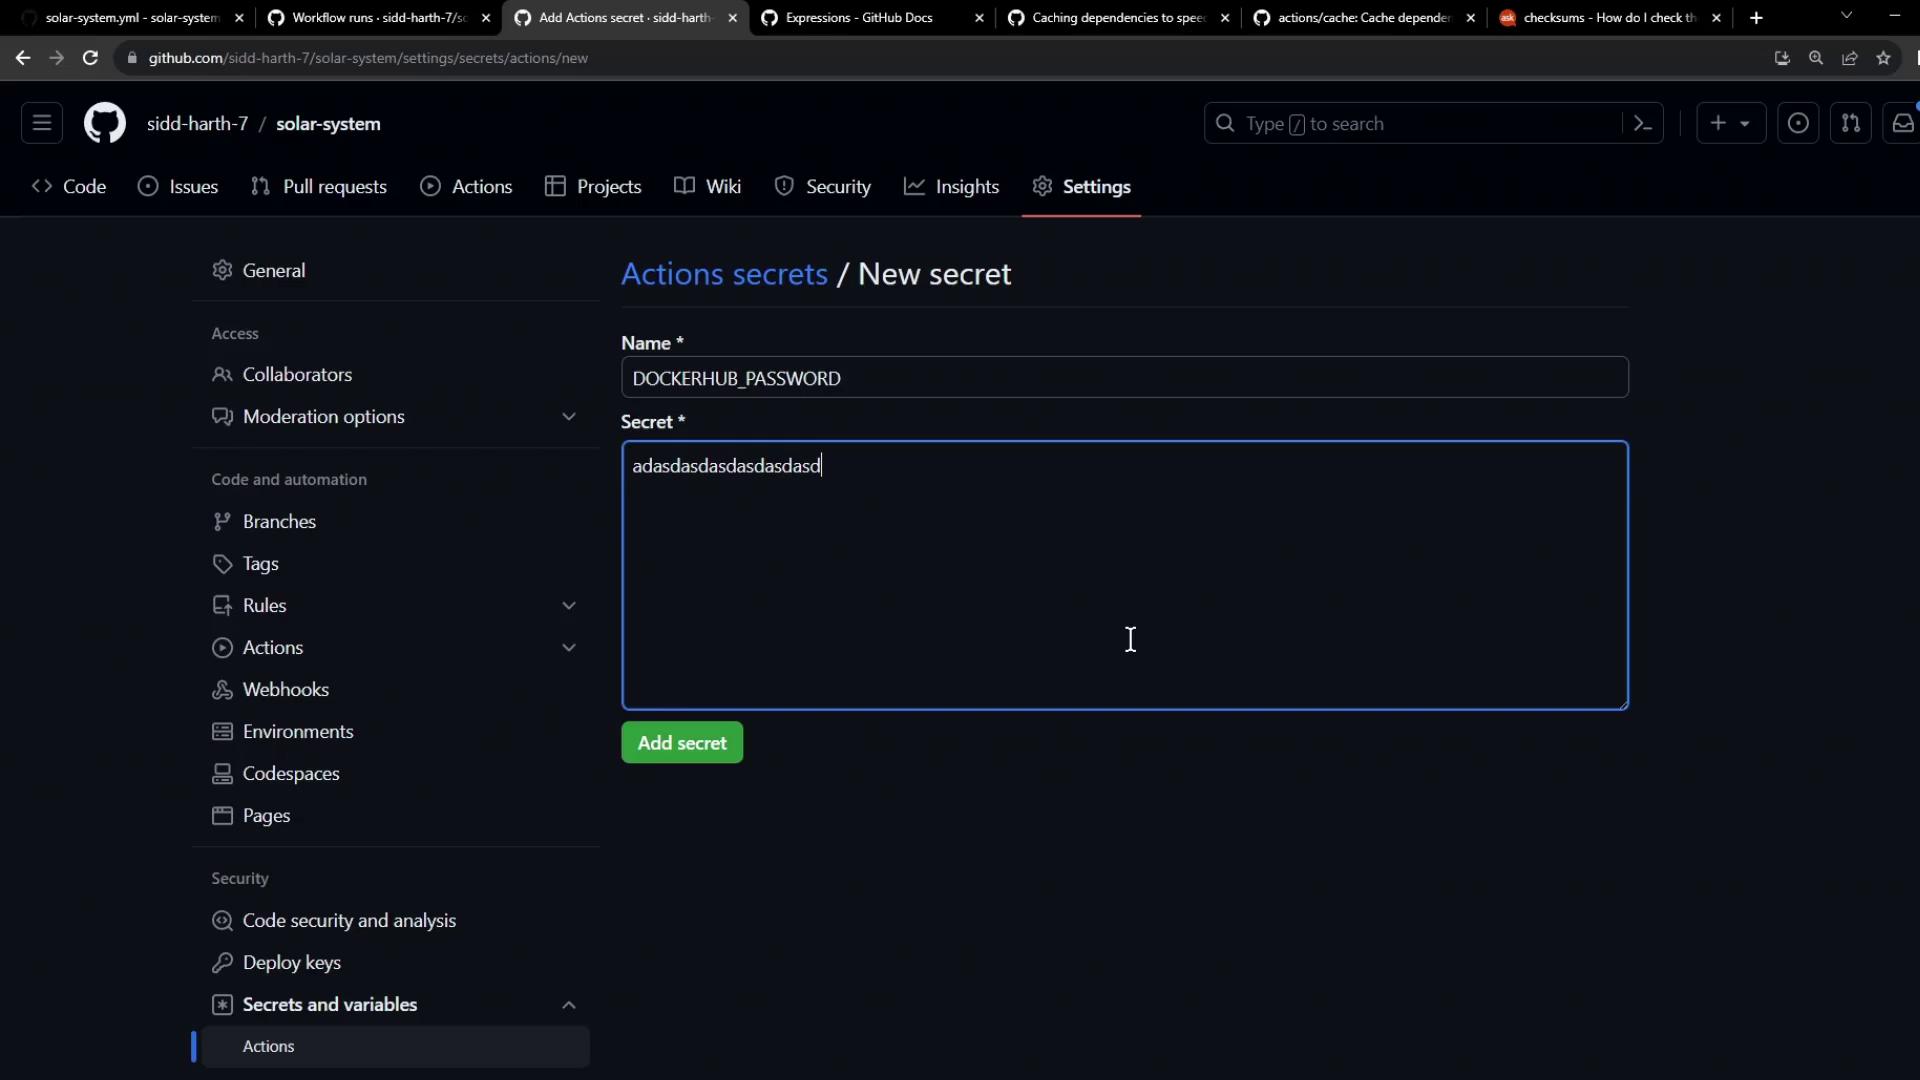Open the create new plus dropdown
This screenshot has width=1920, height=1080.
click(x=1730, y=124)
